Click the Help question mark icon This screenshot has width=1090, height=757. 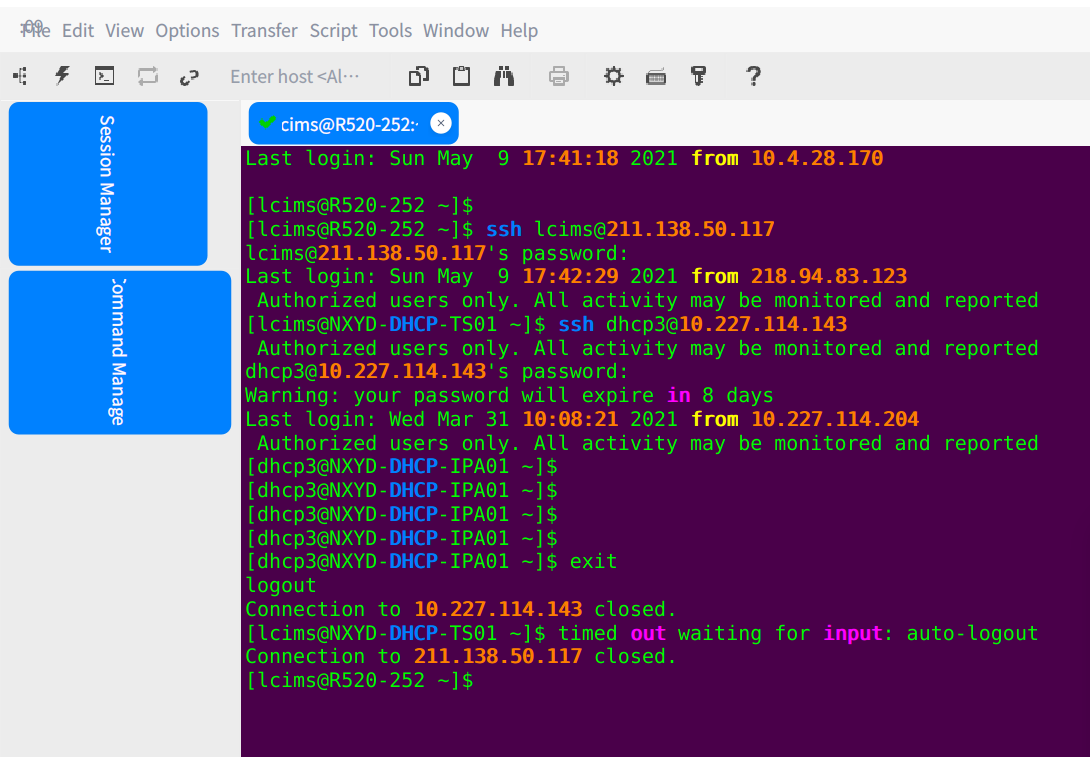click(x=754, y=76)
